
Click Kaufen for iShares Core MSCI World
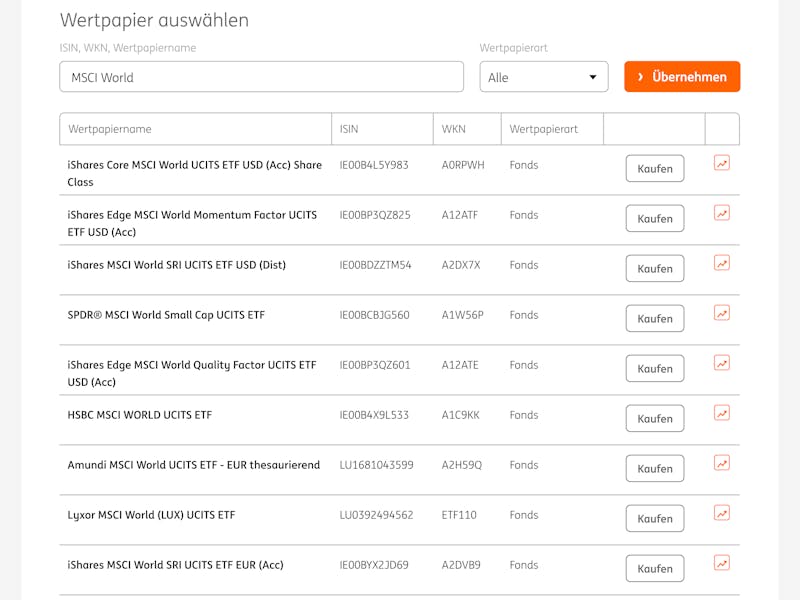pos(655,168)
